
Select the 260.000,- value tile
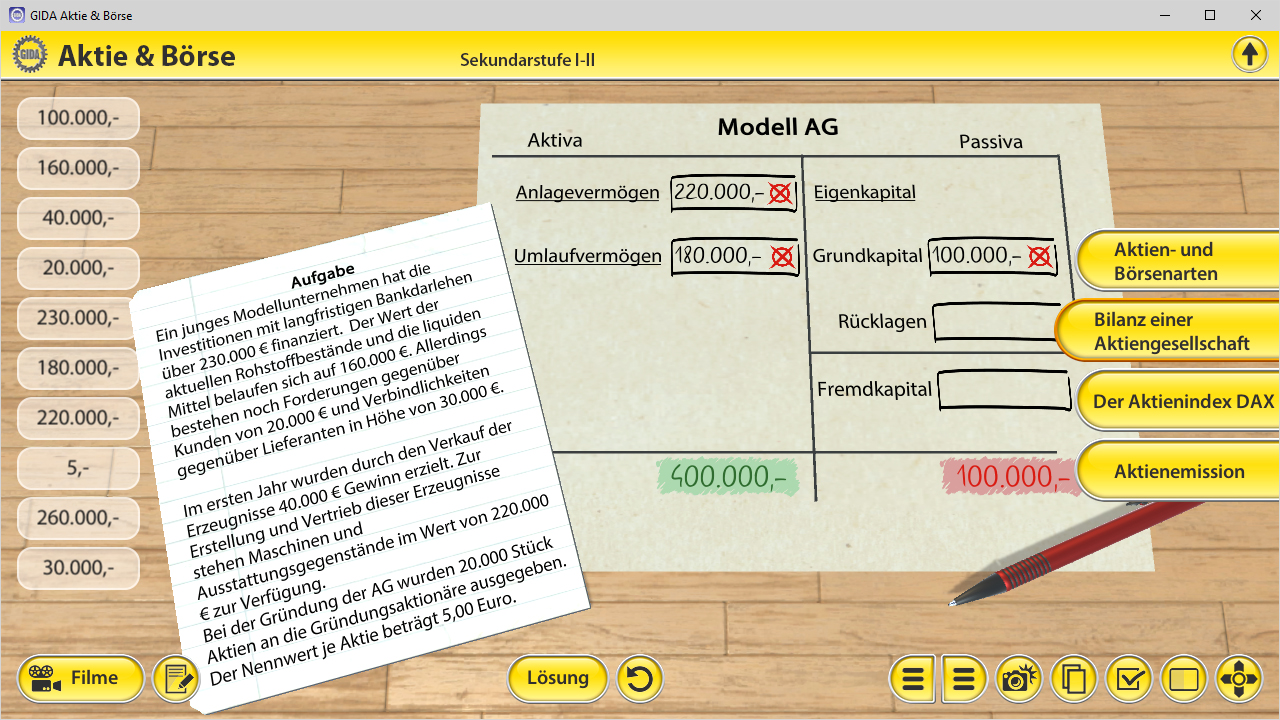[78, 518]
